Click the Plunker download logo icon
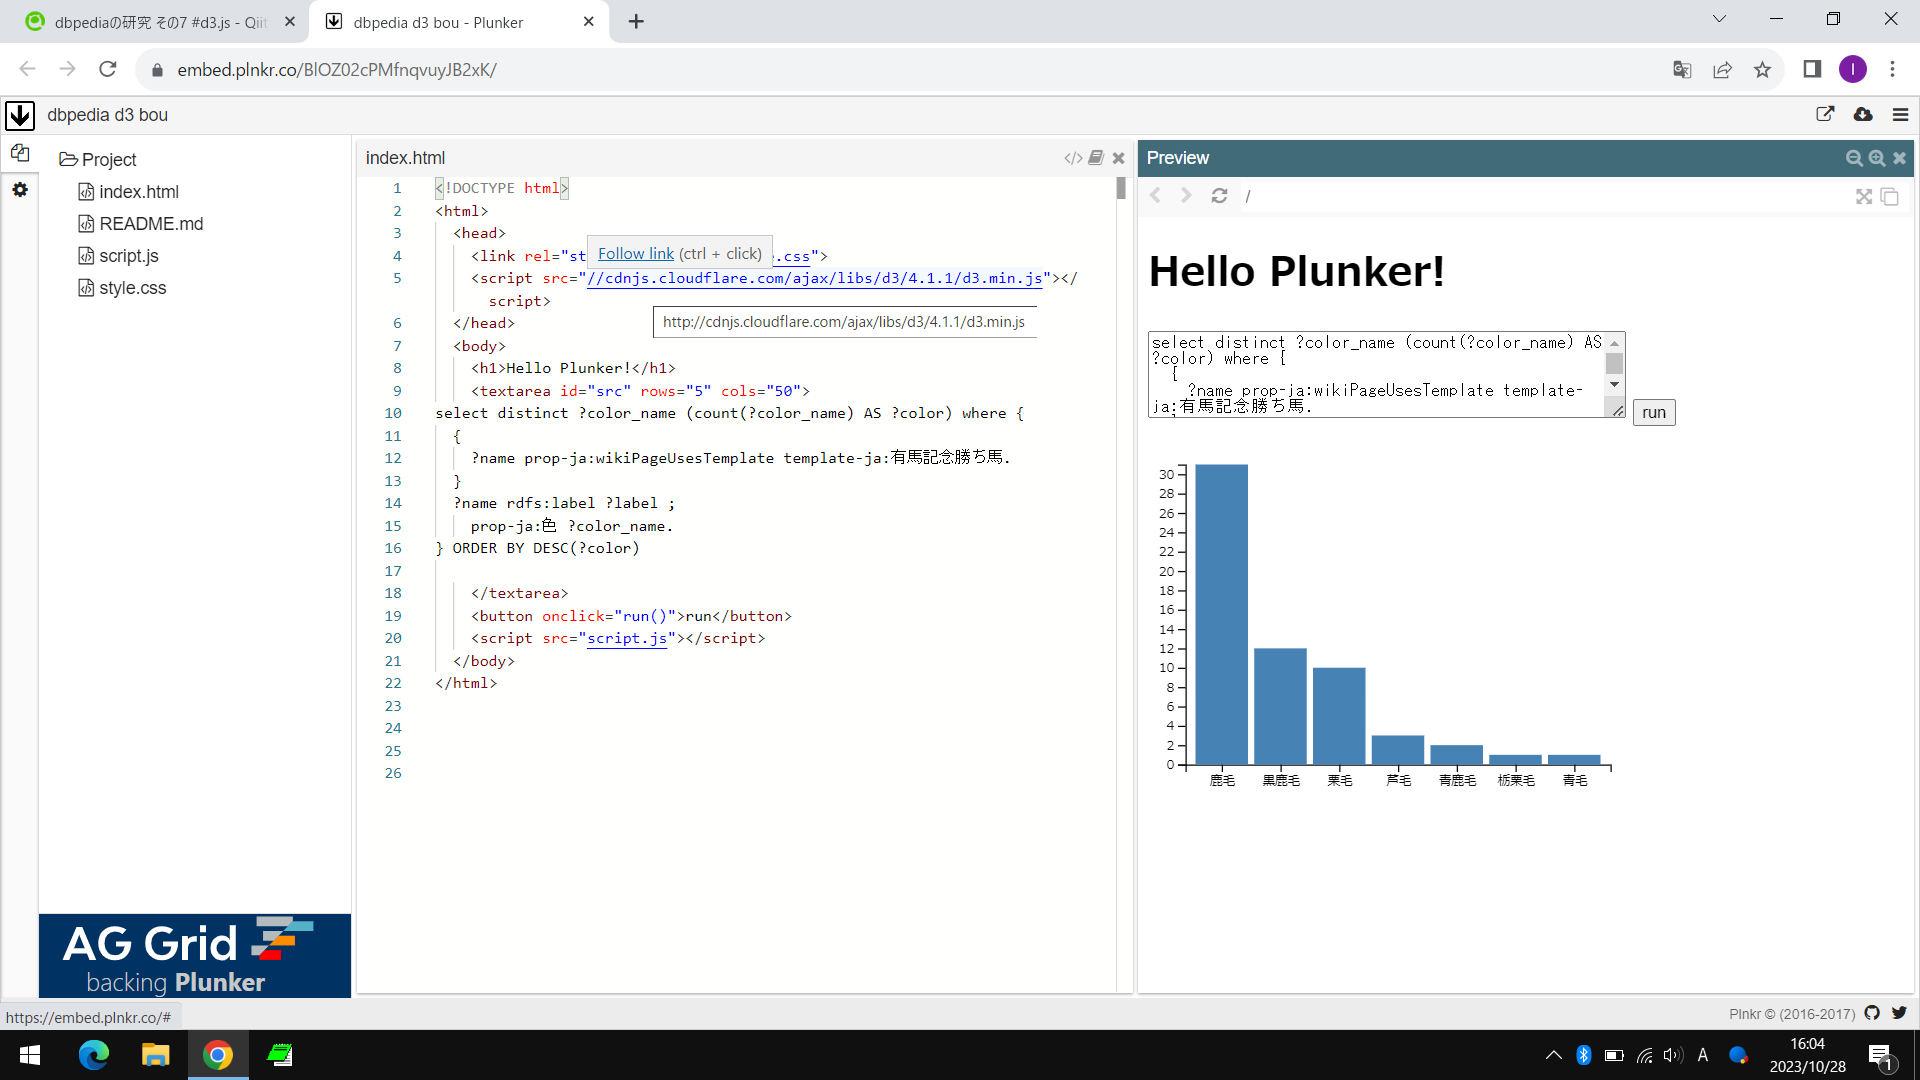 20,115
